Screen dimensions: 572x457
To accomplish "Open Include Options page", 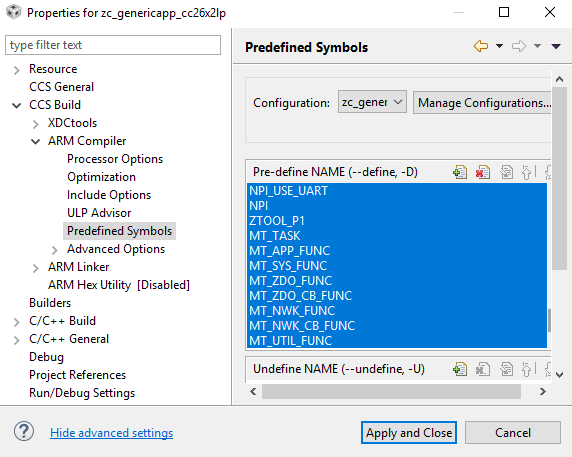I will point(108,195).
